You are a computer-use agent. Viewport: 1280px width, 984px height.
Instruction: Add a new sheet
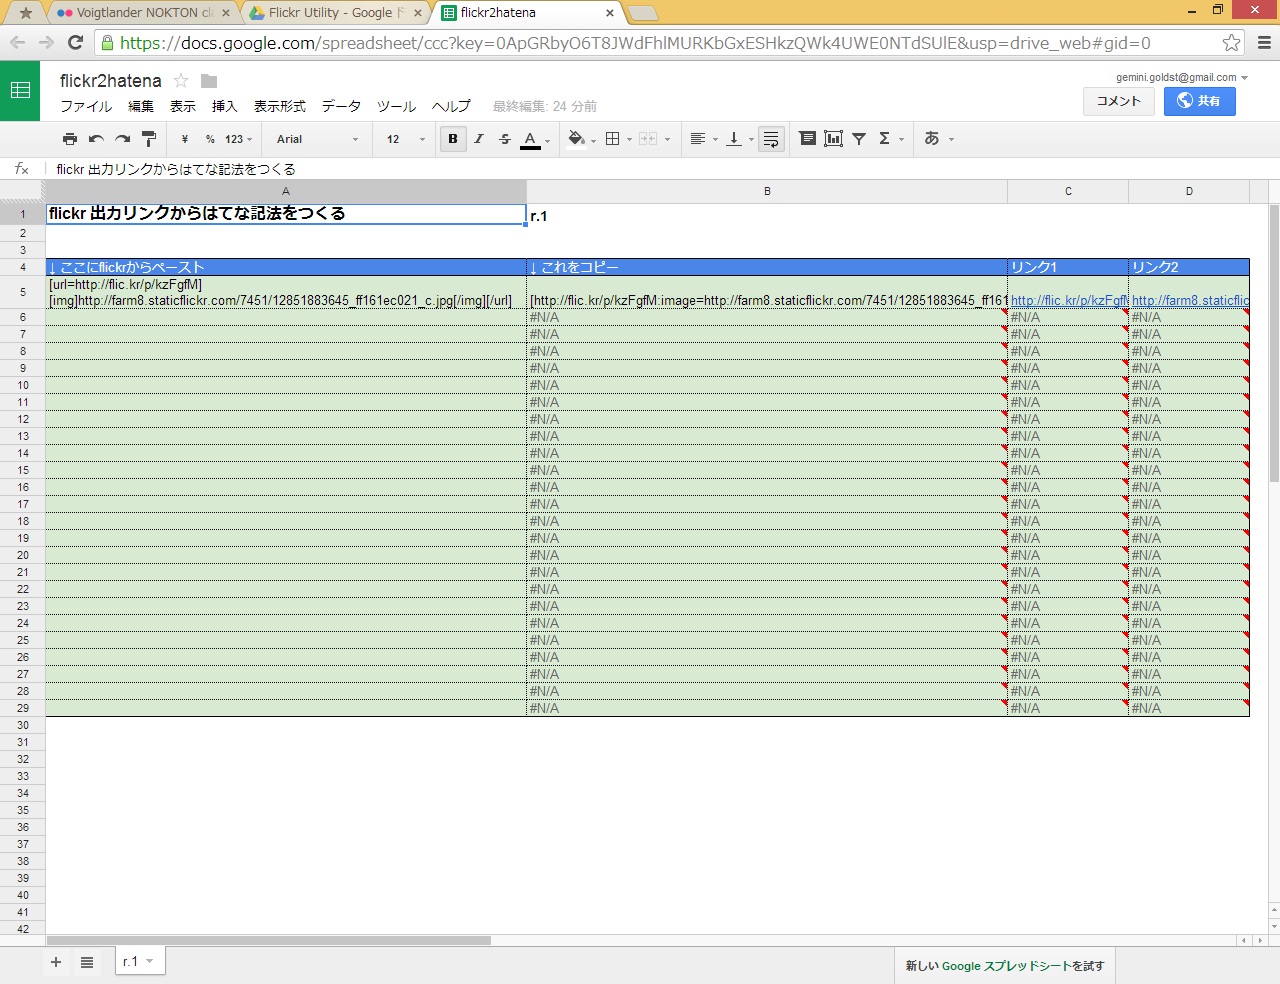(56, 962)
